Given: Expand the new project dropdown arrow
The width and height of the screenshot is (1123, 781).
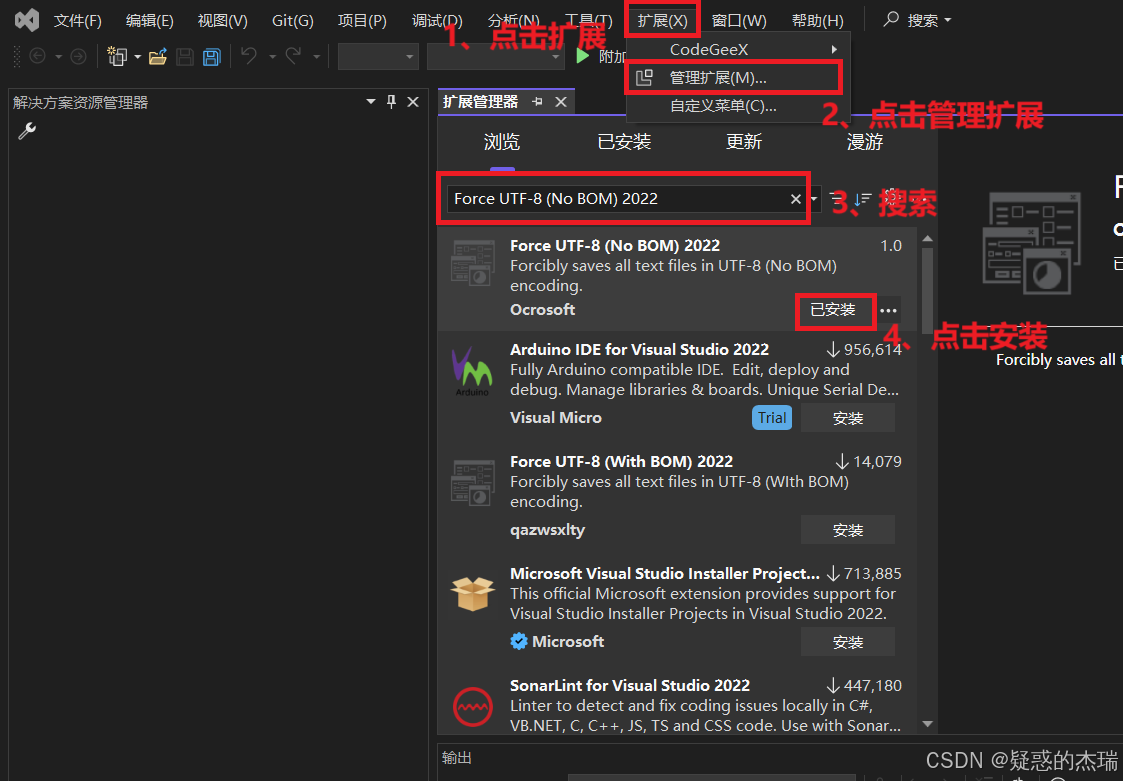Looking at the screenshot, I should point(138,57).
